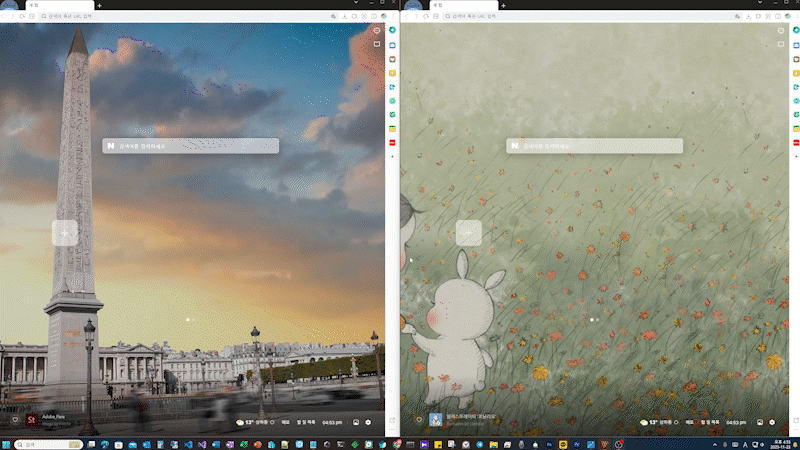Screen dimensions: 800x450
Task: Select first page dot on left page
Action: point(188,320)
